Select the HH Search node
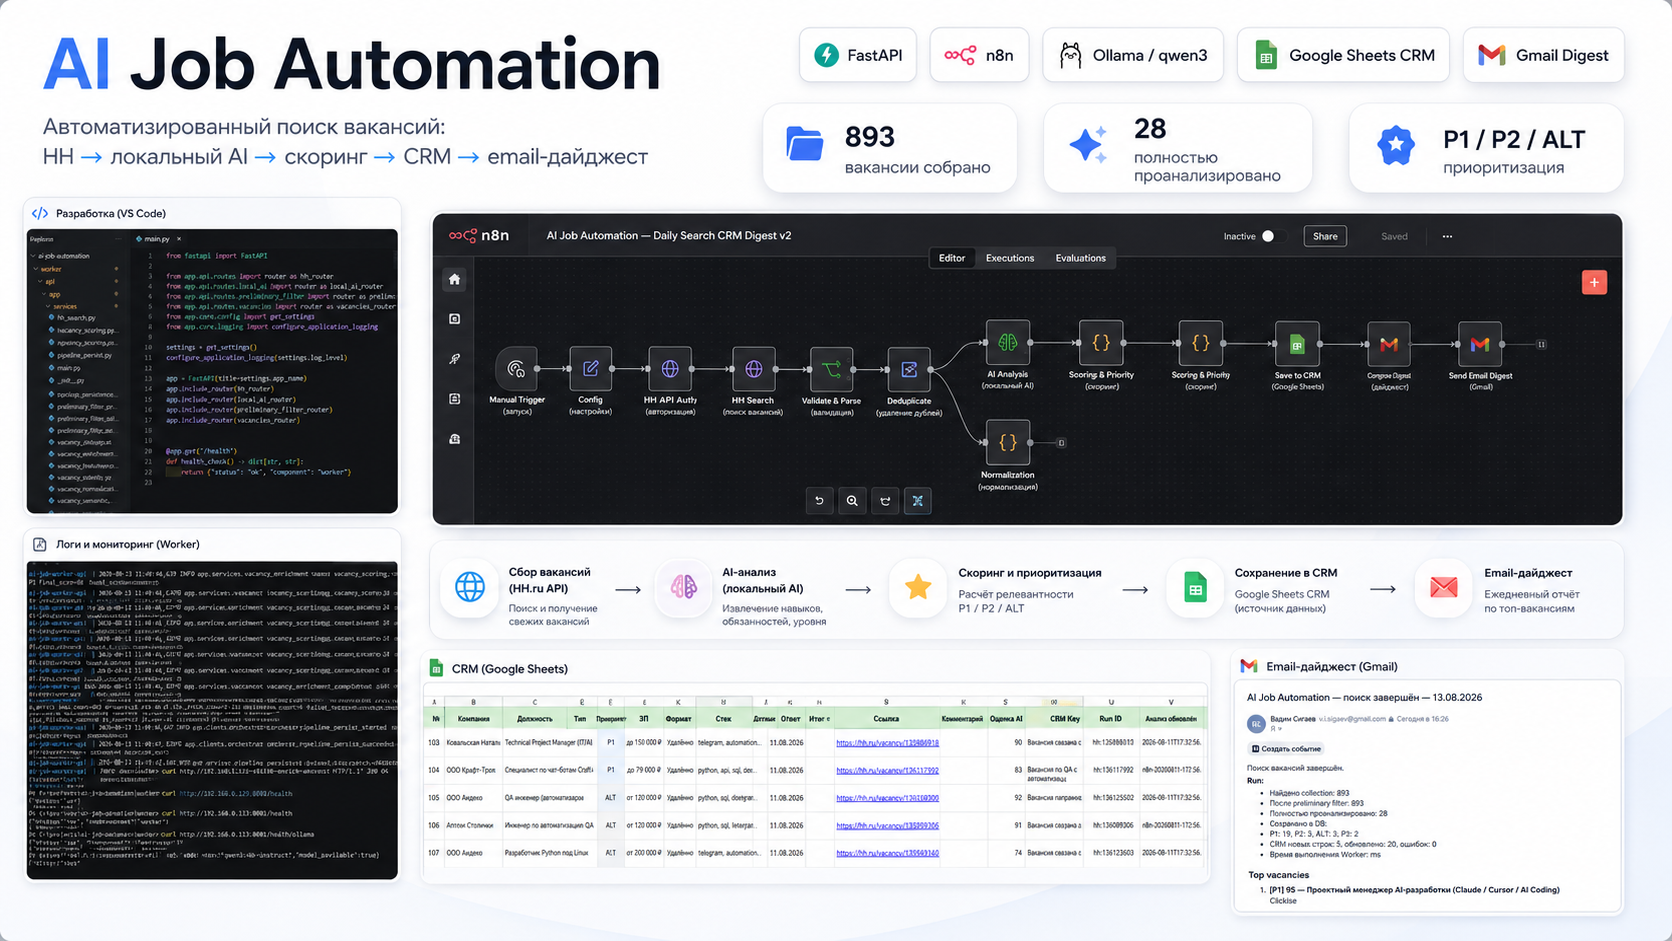The height and width of the screenshot is (941, 1672). pos(753,369)
